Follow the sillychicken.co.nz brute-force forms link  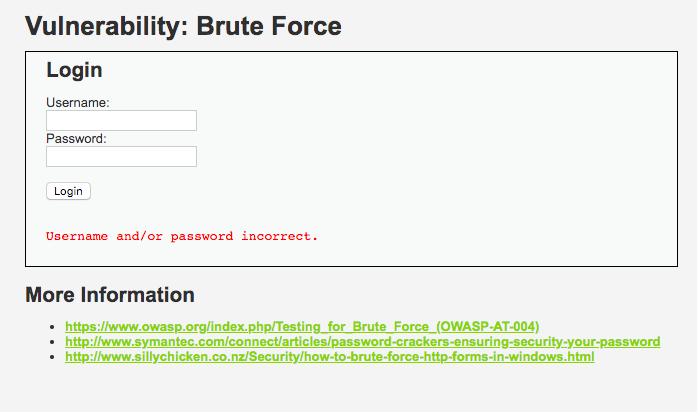coord(329,357)
